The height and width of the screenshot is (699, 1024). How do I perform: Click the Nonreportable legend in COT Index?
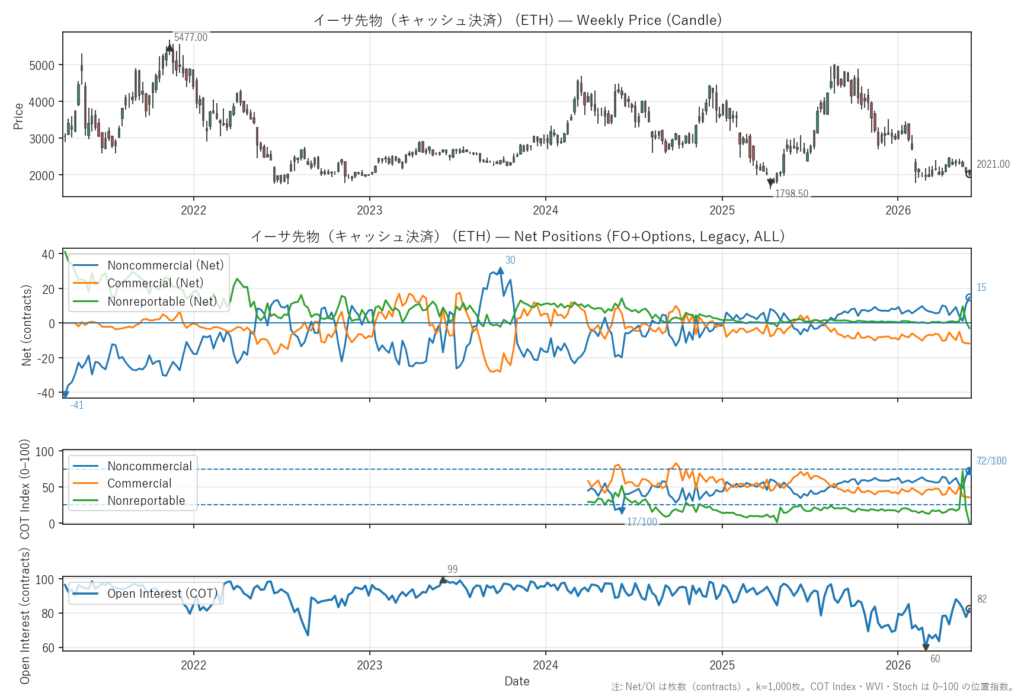pos(129,500)
